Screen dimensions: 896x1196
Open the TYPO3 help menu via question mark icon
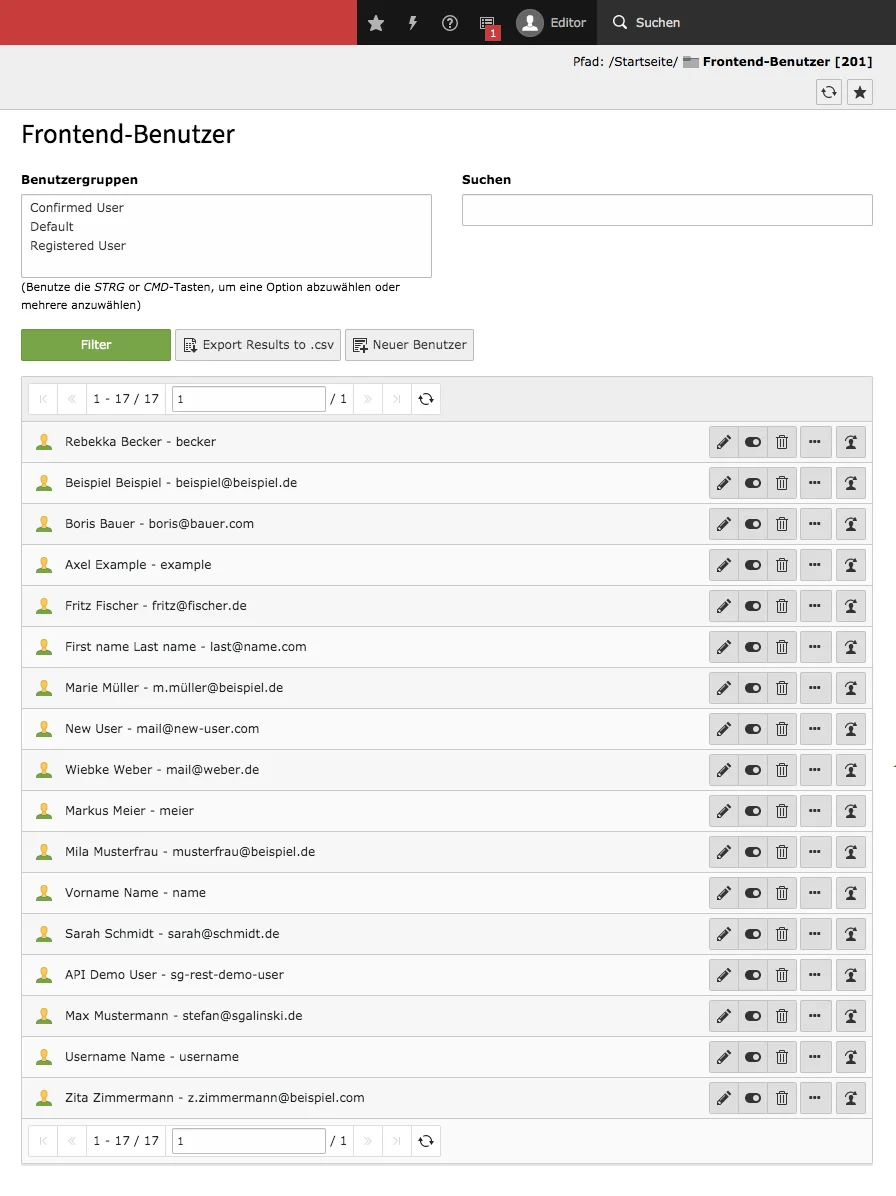449,22
